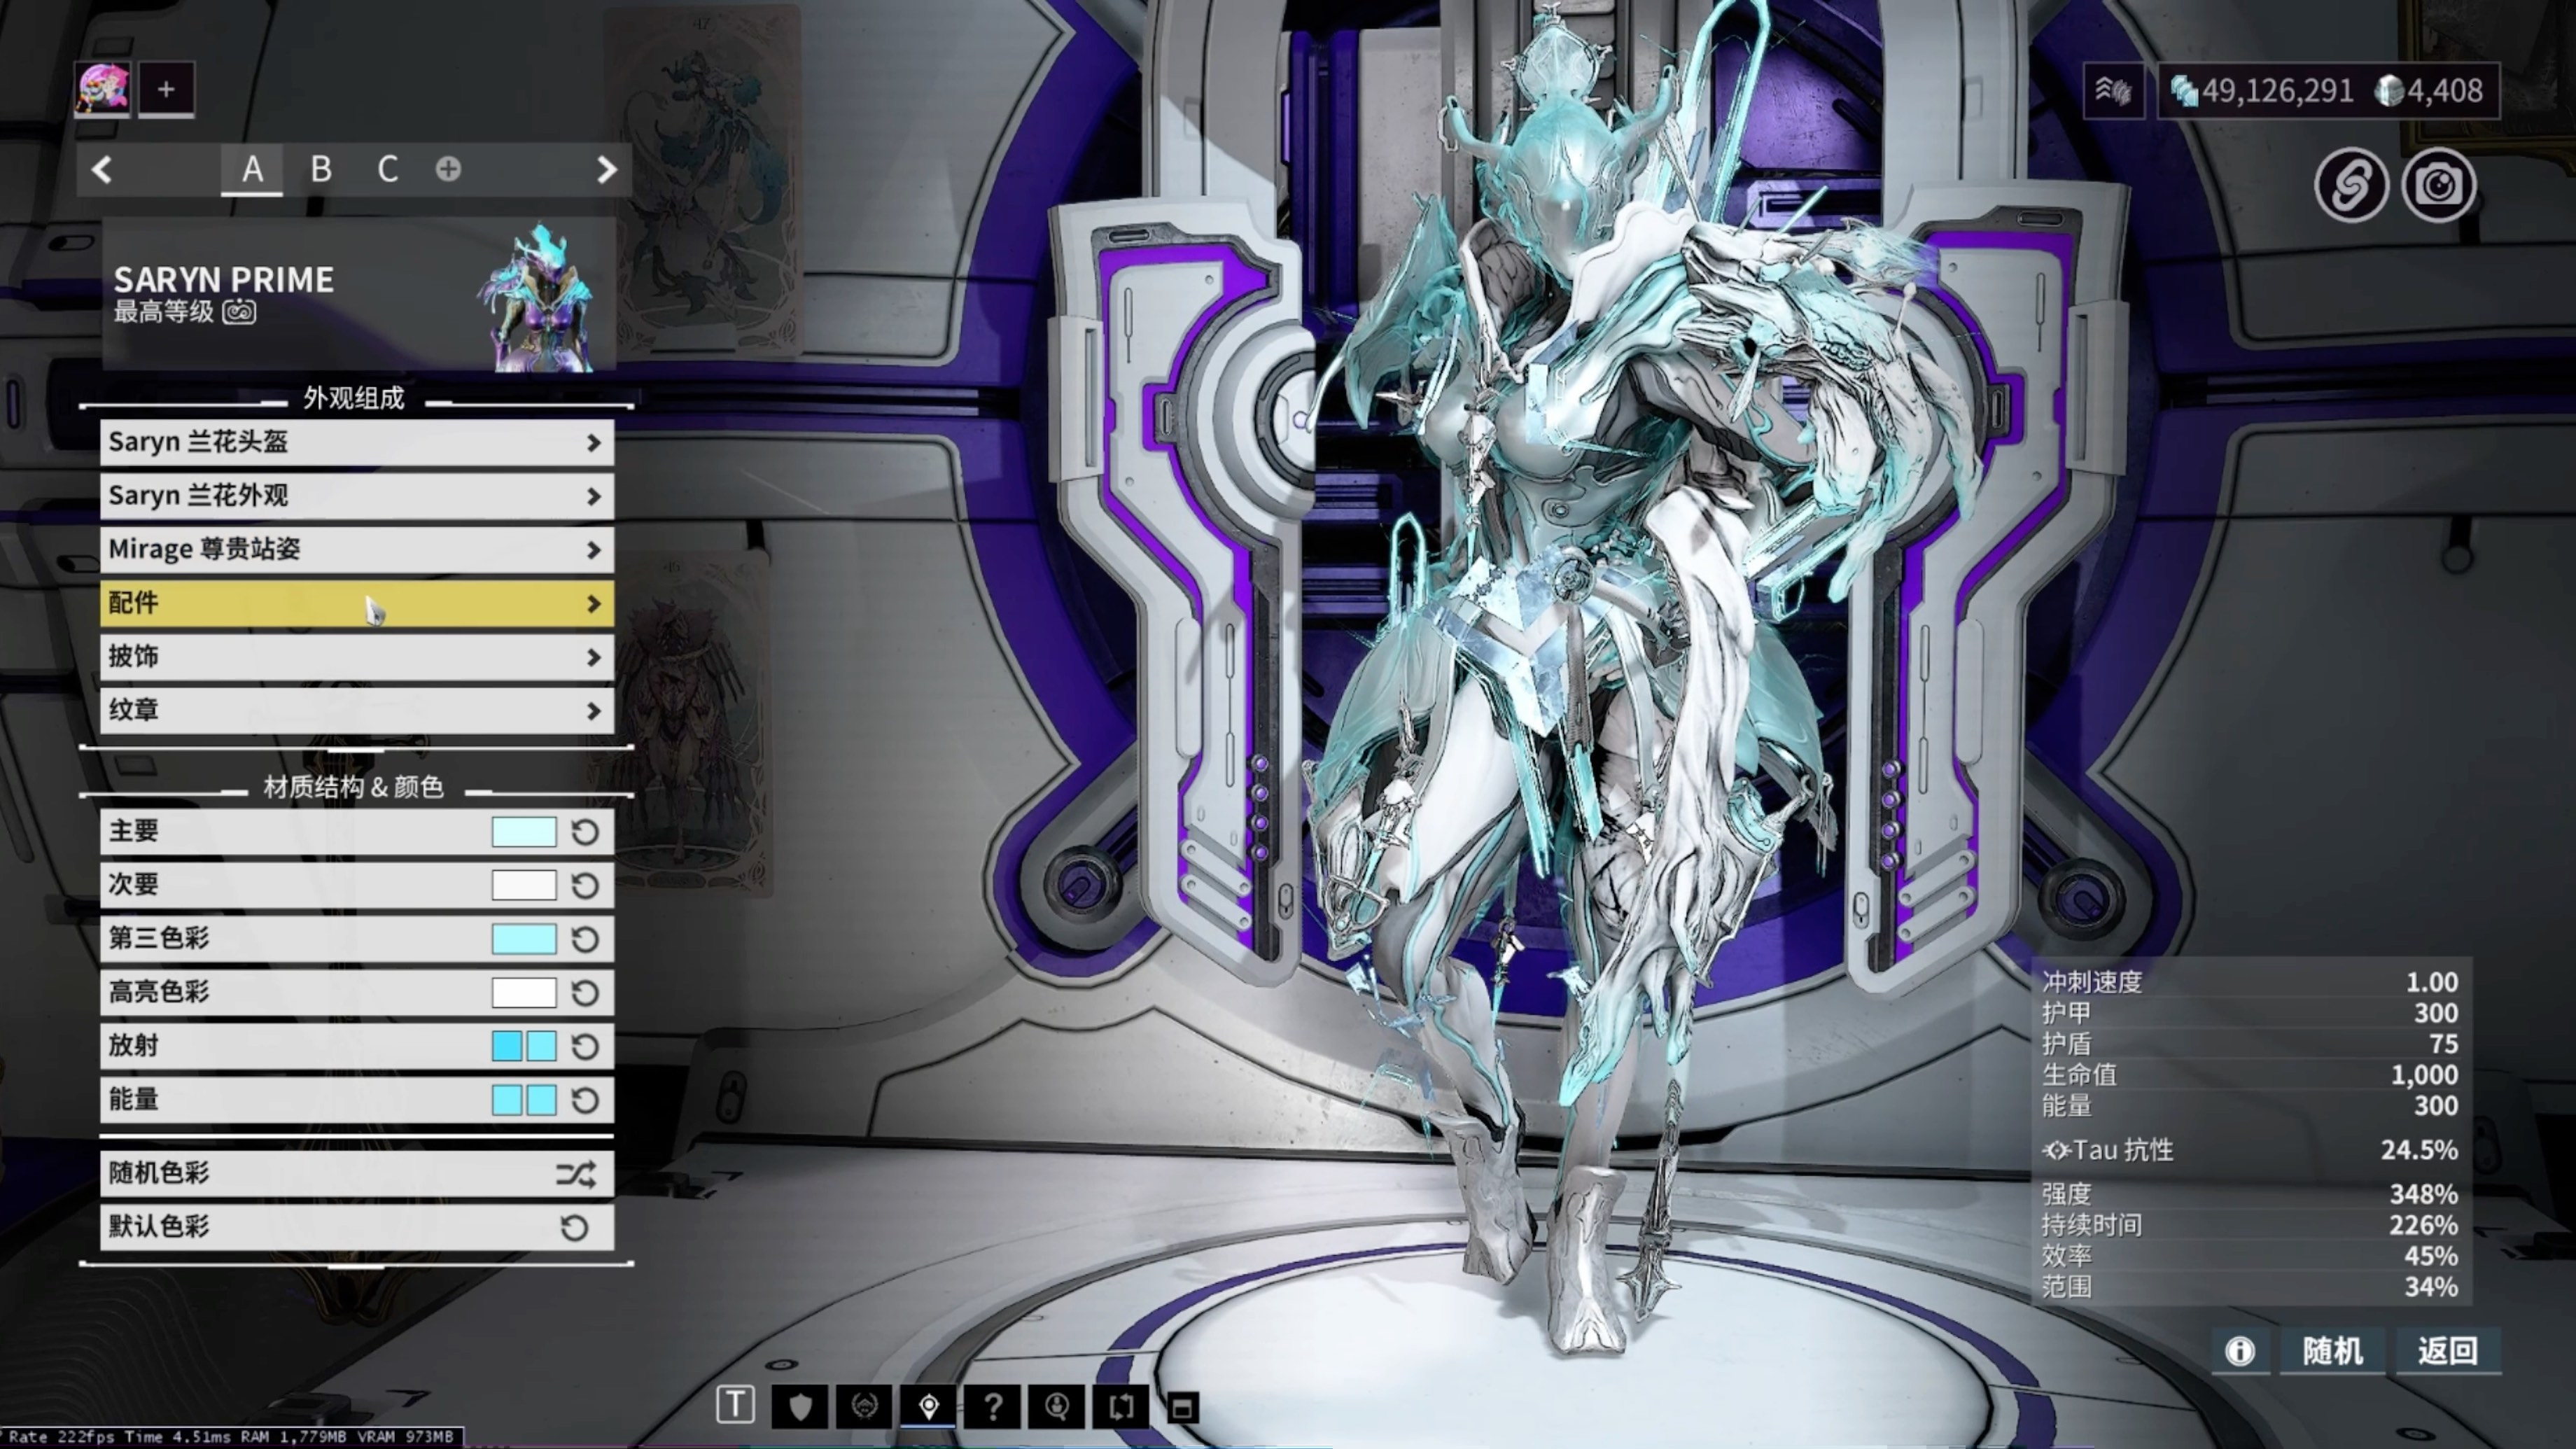Open the Saryn 兰花外观 skin selection

[357, 496]
